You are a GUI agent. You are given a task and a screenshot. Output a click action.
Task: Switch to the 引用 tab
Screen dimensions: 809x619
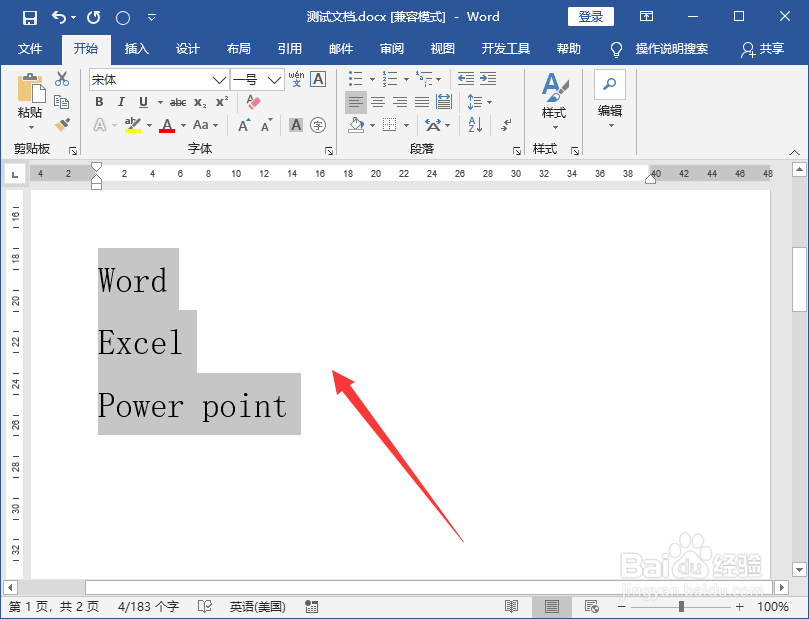click(289, 49)
